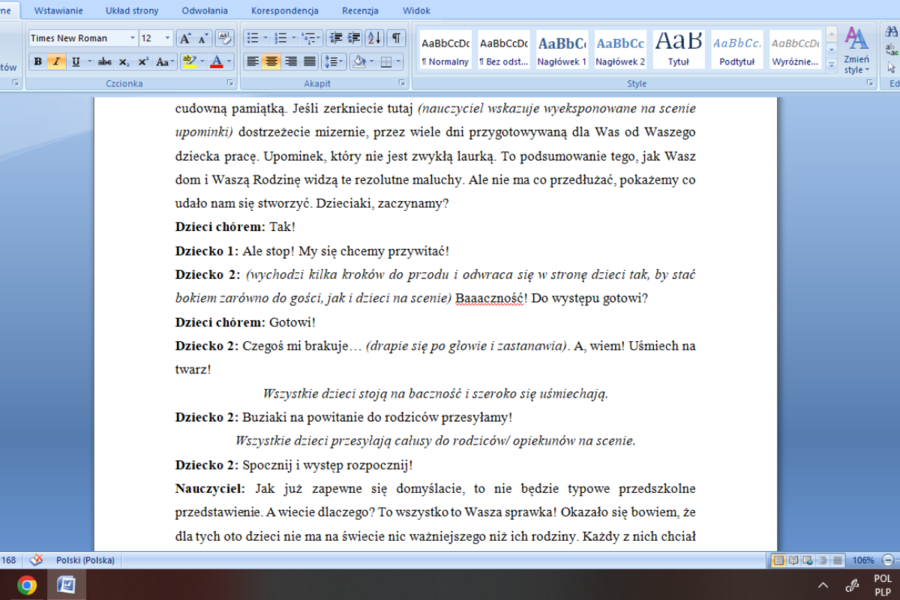
Task: Open the Układ strony tab
Action: (132, 10)
